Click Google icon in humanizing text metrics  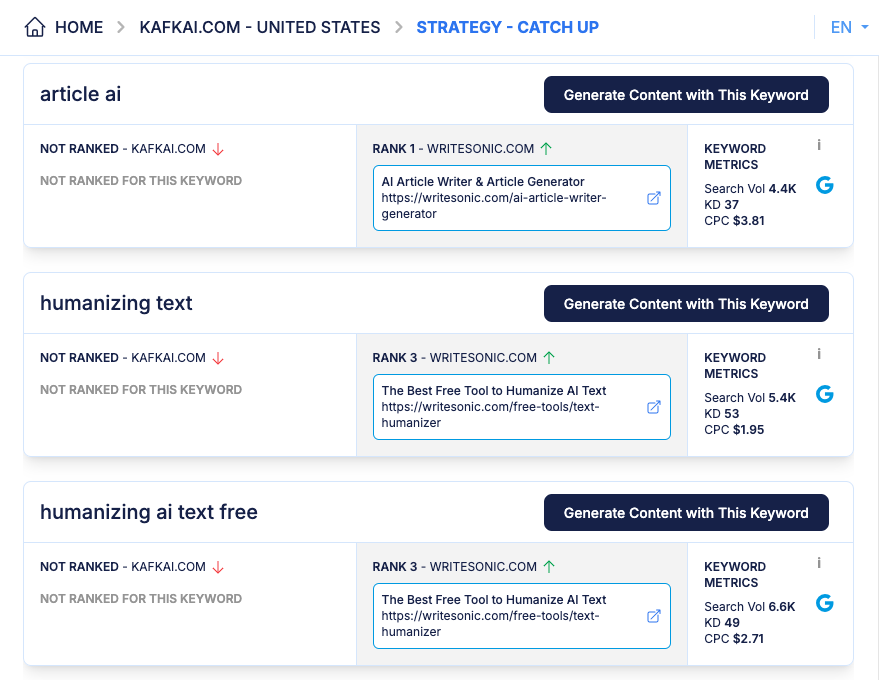point(825,394)
